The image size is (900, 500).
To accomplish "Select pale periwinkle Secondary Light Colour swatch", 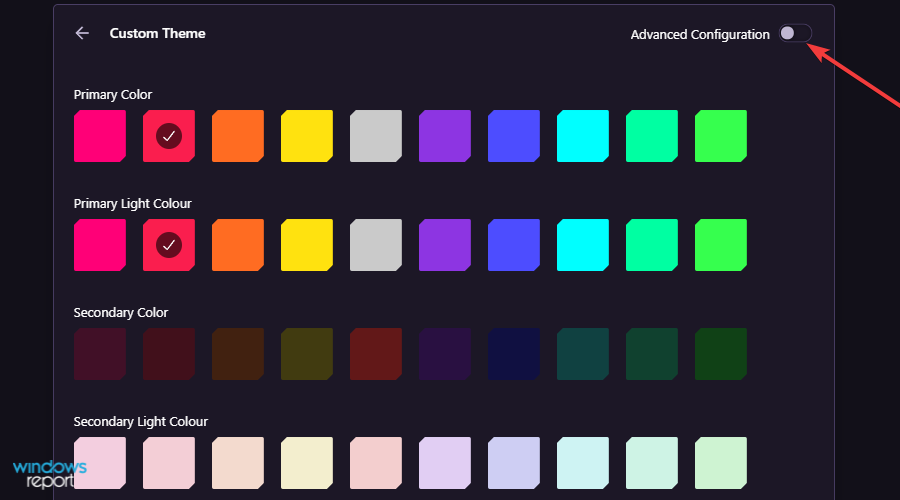I will pyautogui.click(x=514, y=463).
